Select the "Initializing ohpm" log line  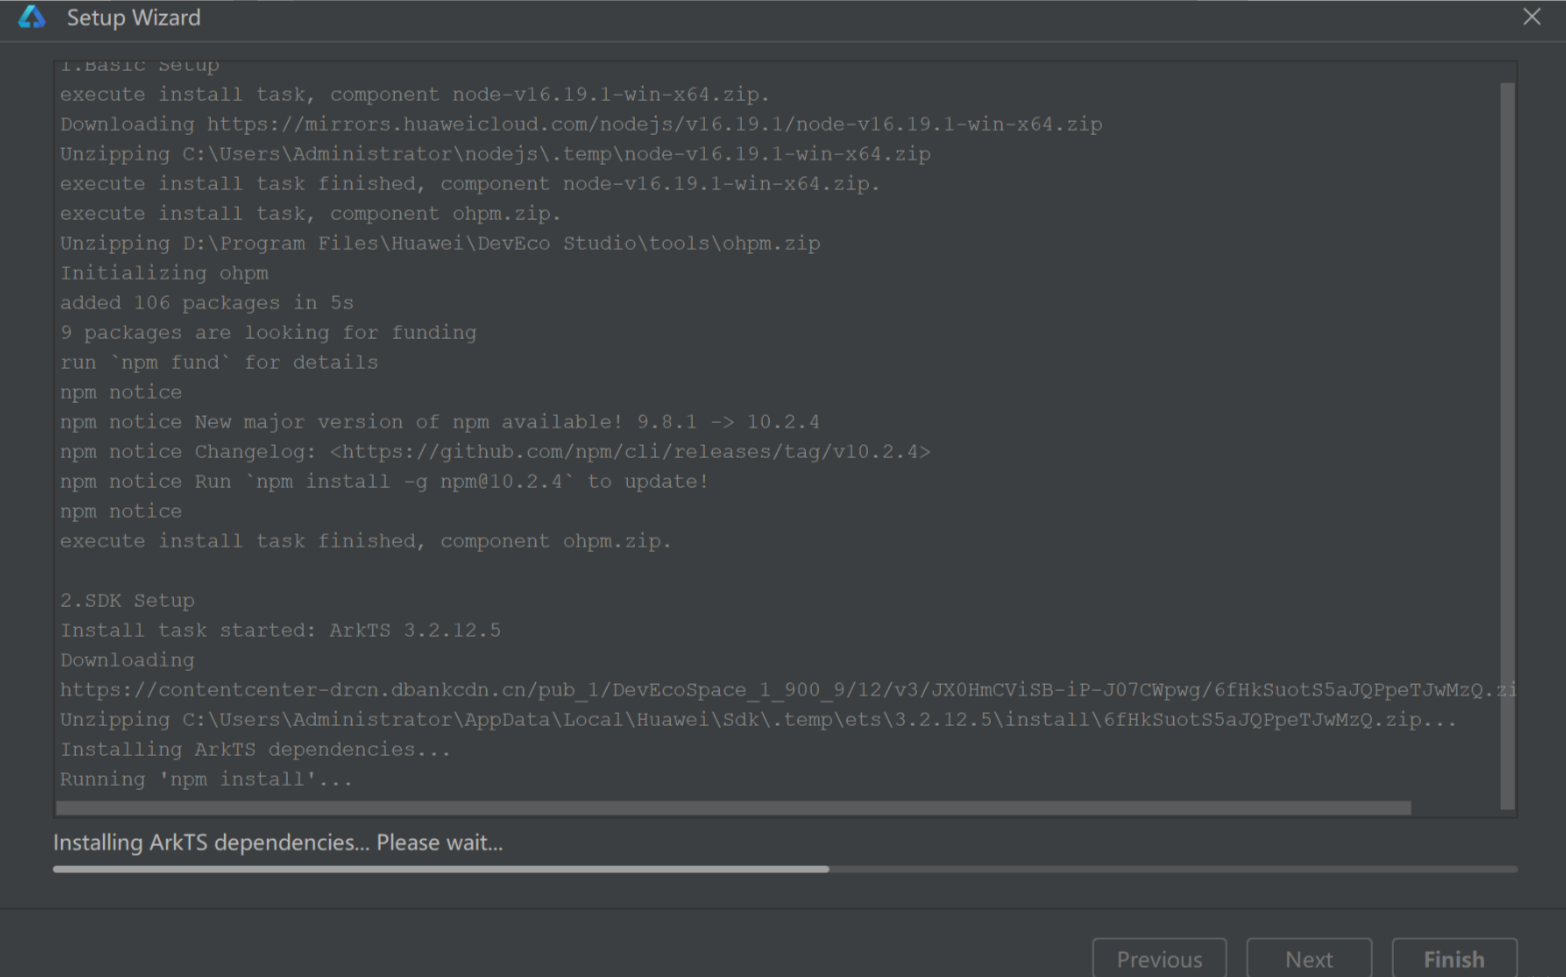[x=164, y=273]
